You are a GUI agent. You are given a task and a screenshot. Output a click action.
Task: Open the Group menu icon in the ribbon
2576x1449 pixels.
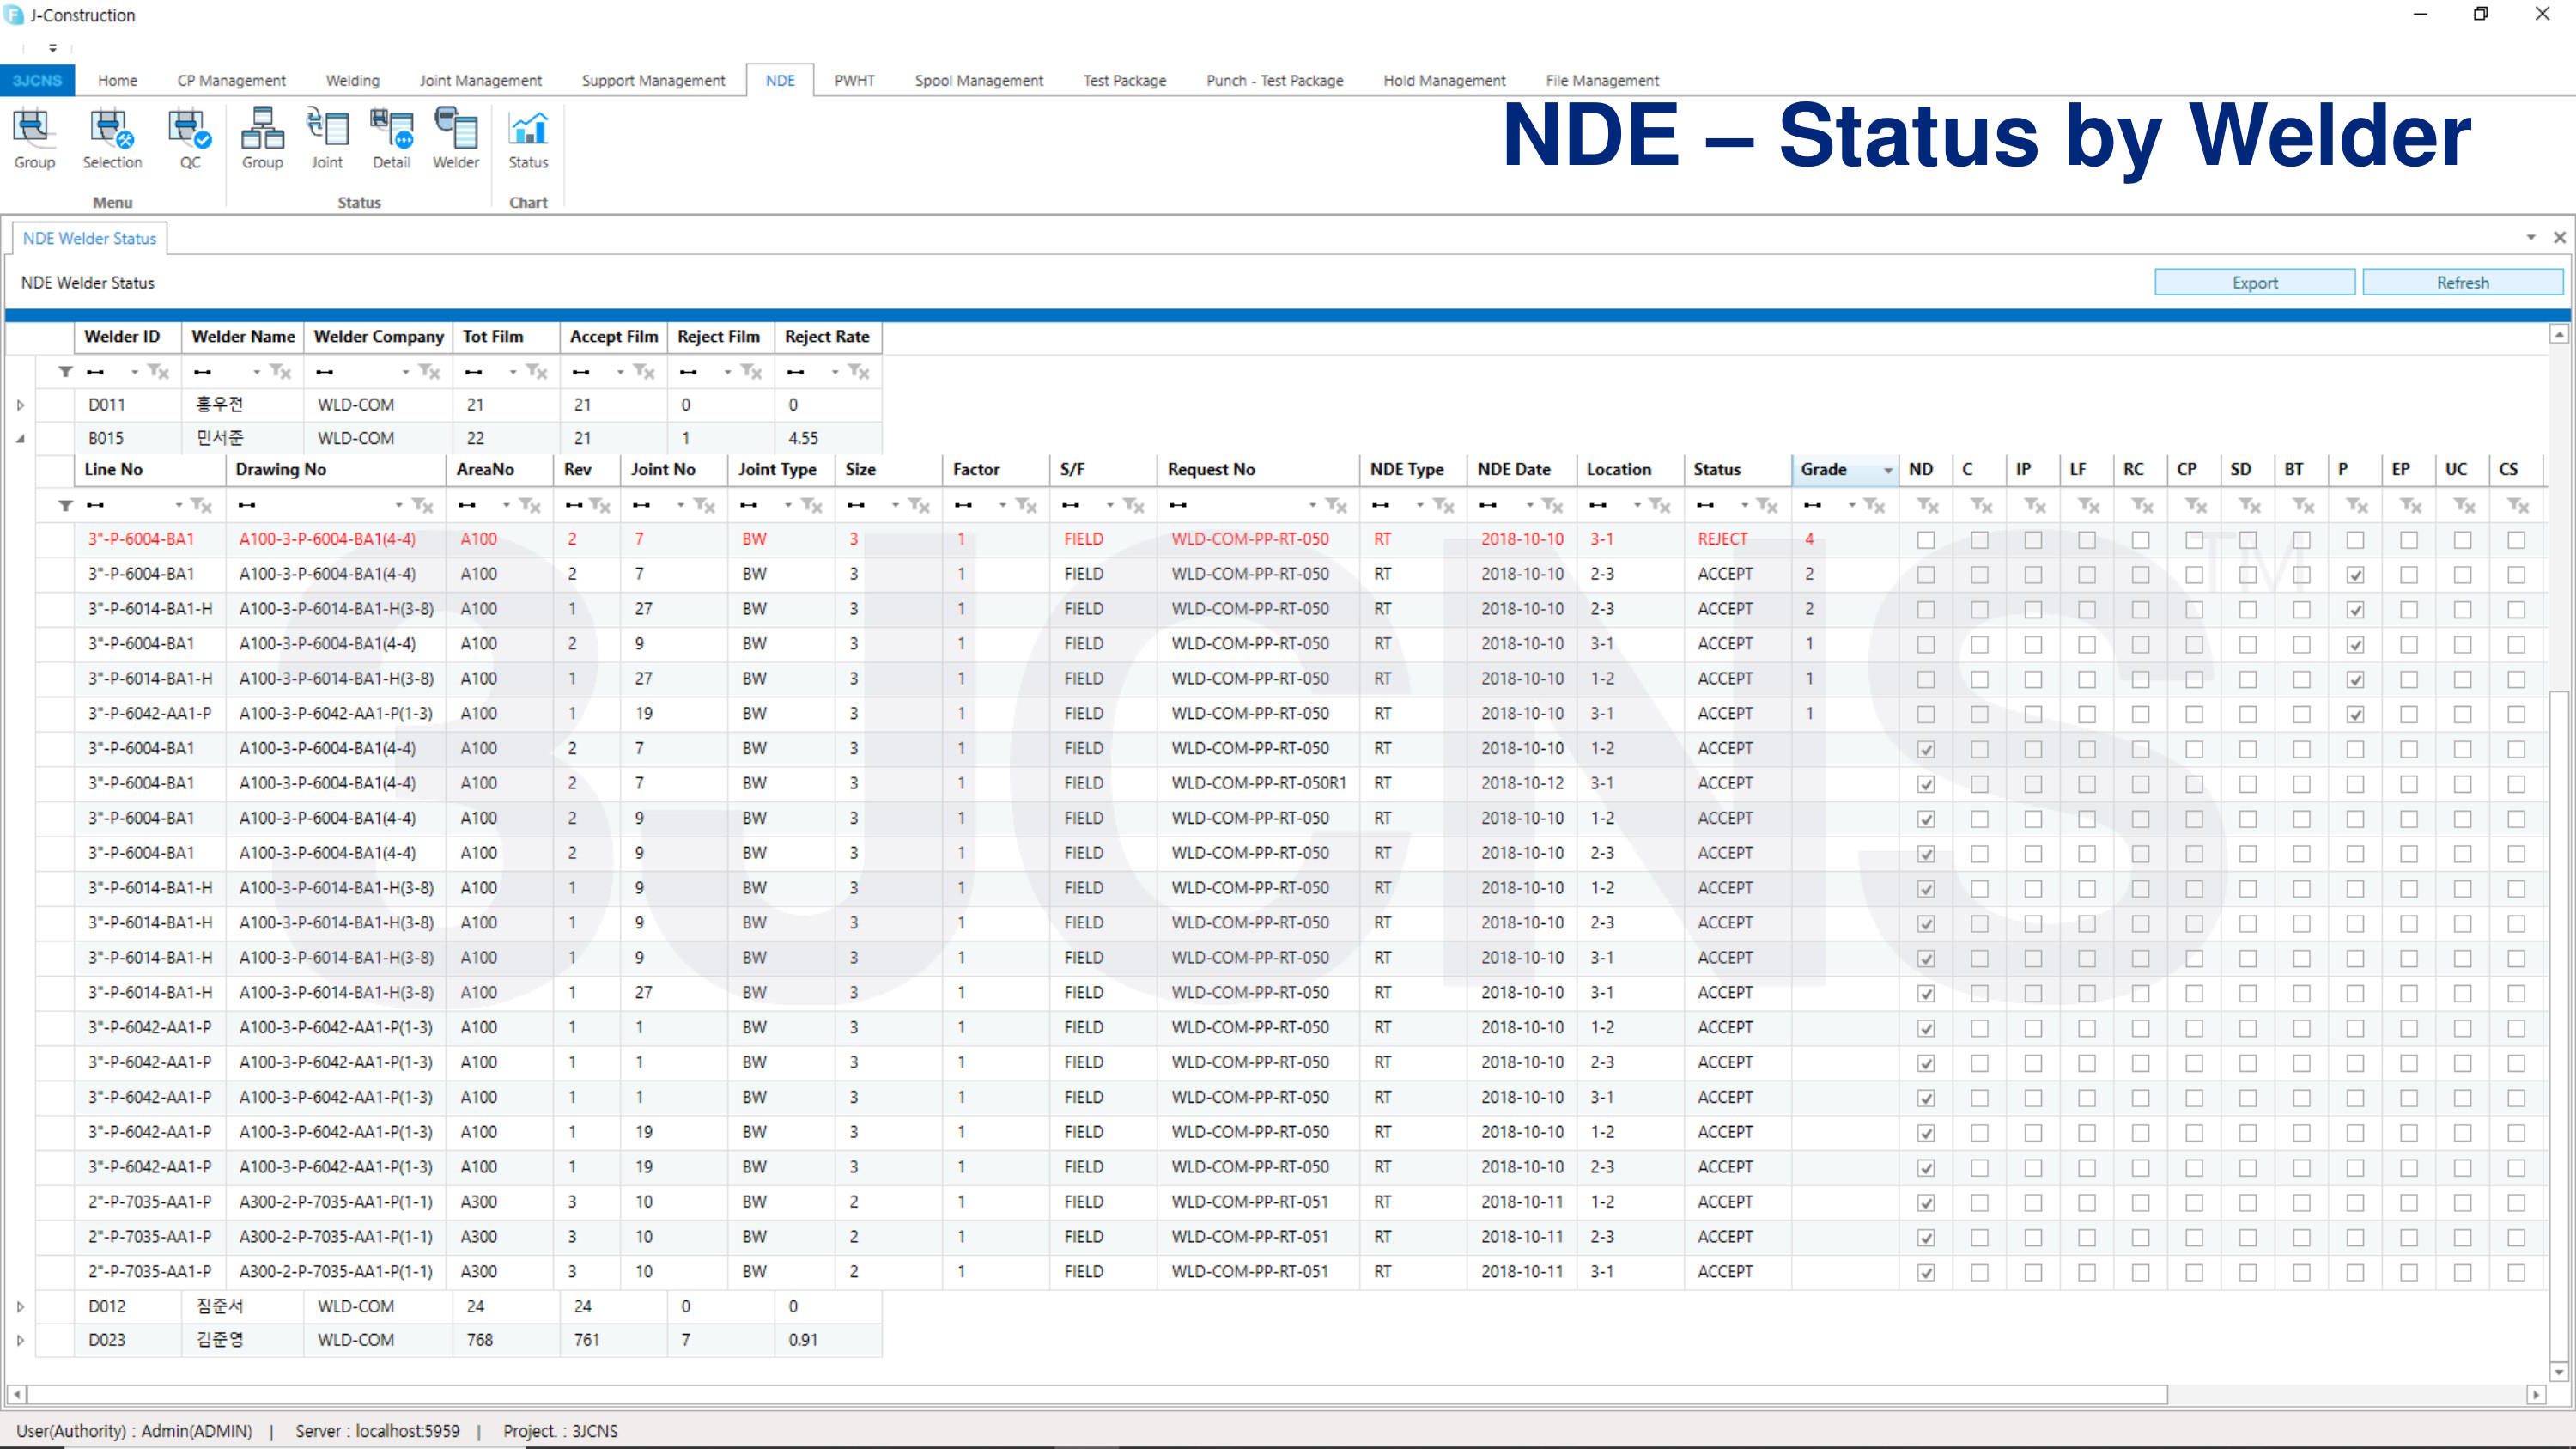34,139
